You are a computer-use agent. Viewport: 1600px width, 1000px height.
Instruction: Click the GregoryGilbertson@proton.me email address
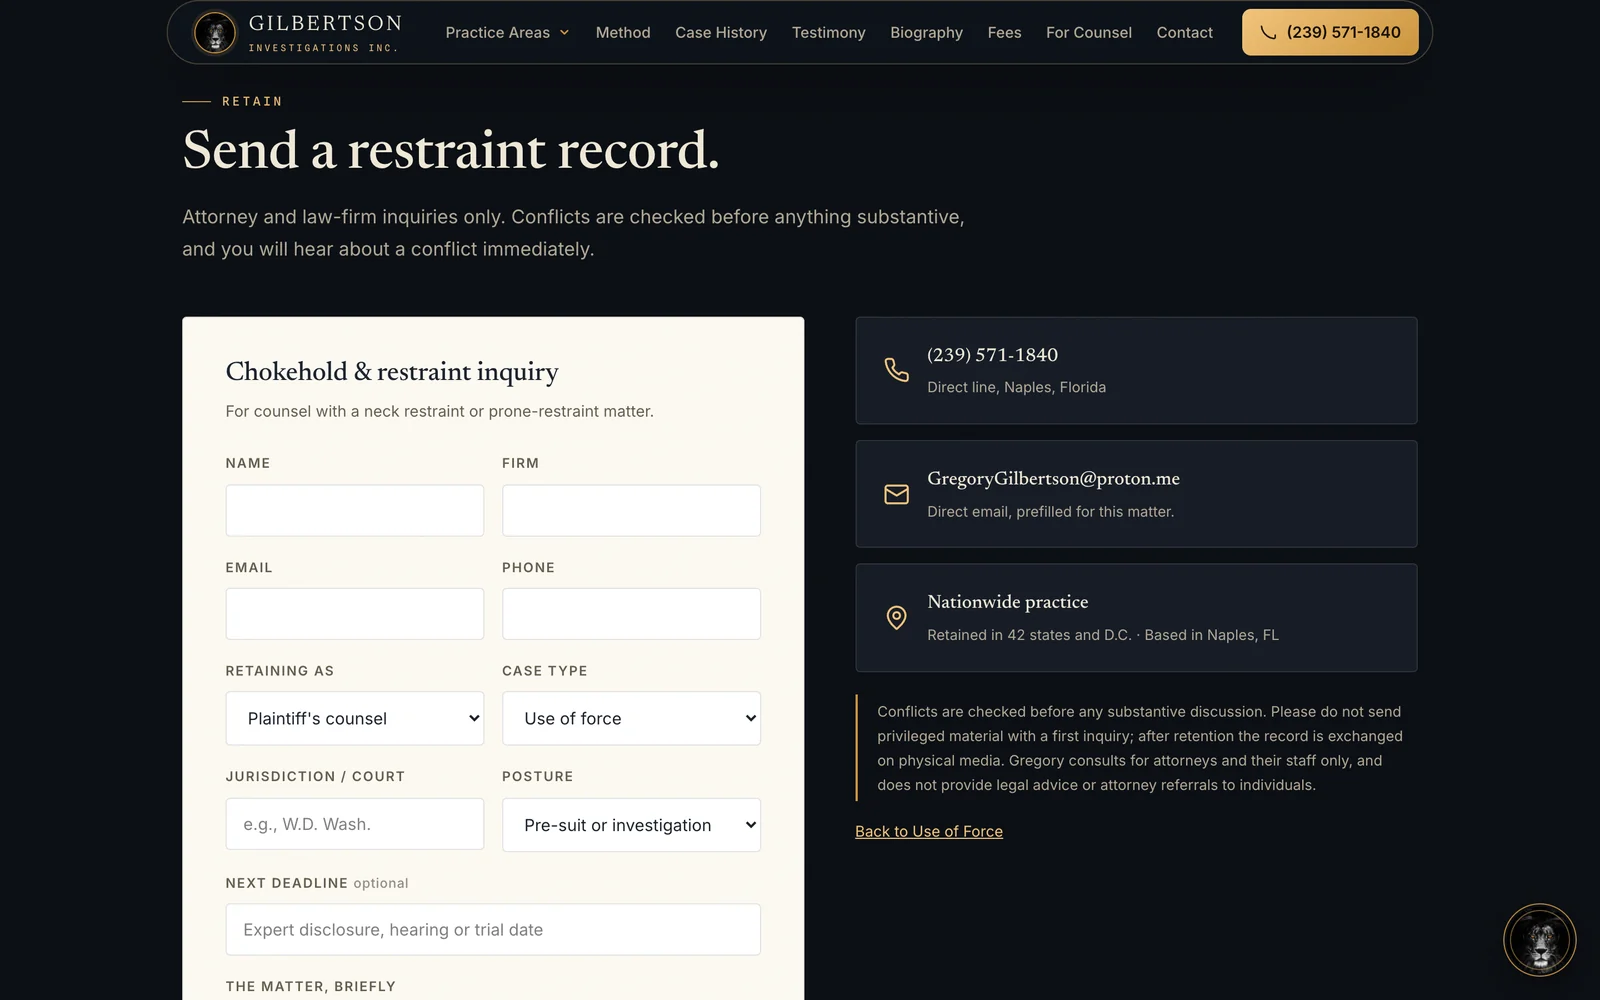tap(1053, 478)
